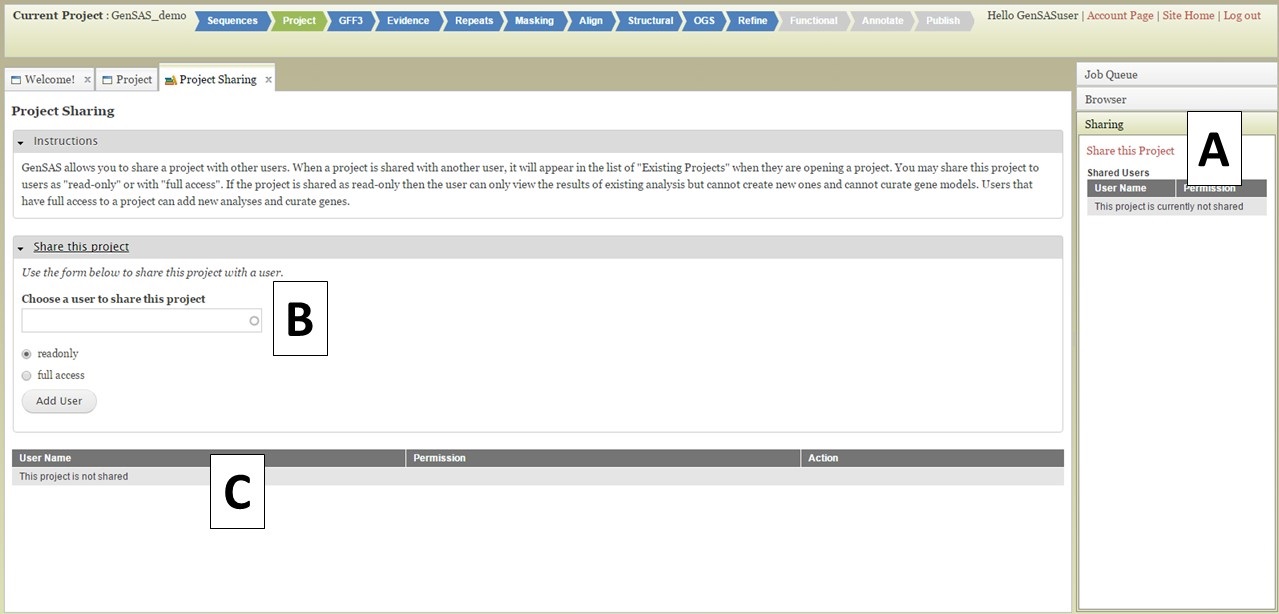The height and width of the screenshot is (614, 1279).
Task: Go to the Sequences workflow step
Action: (232, 21)
